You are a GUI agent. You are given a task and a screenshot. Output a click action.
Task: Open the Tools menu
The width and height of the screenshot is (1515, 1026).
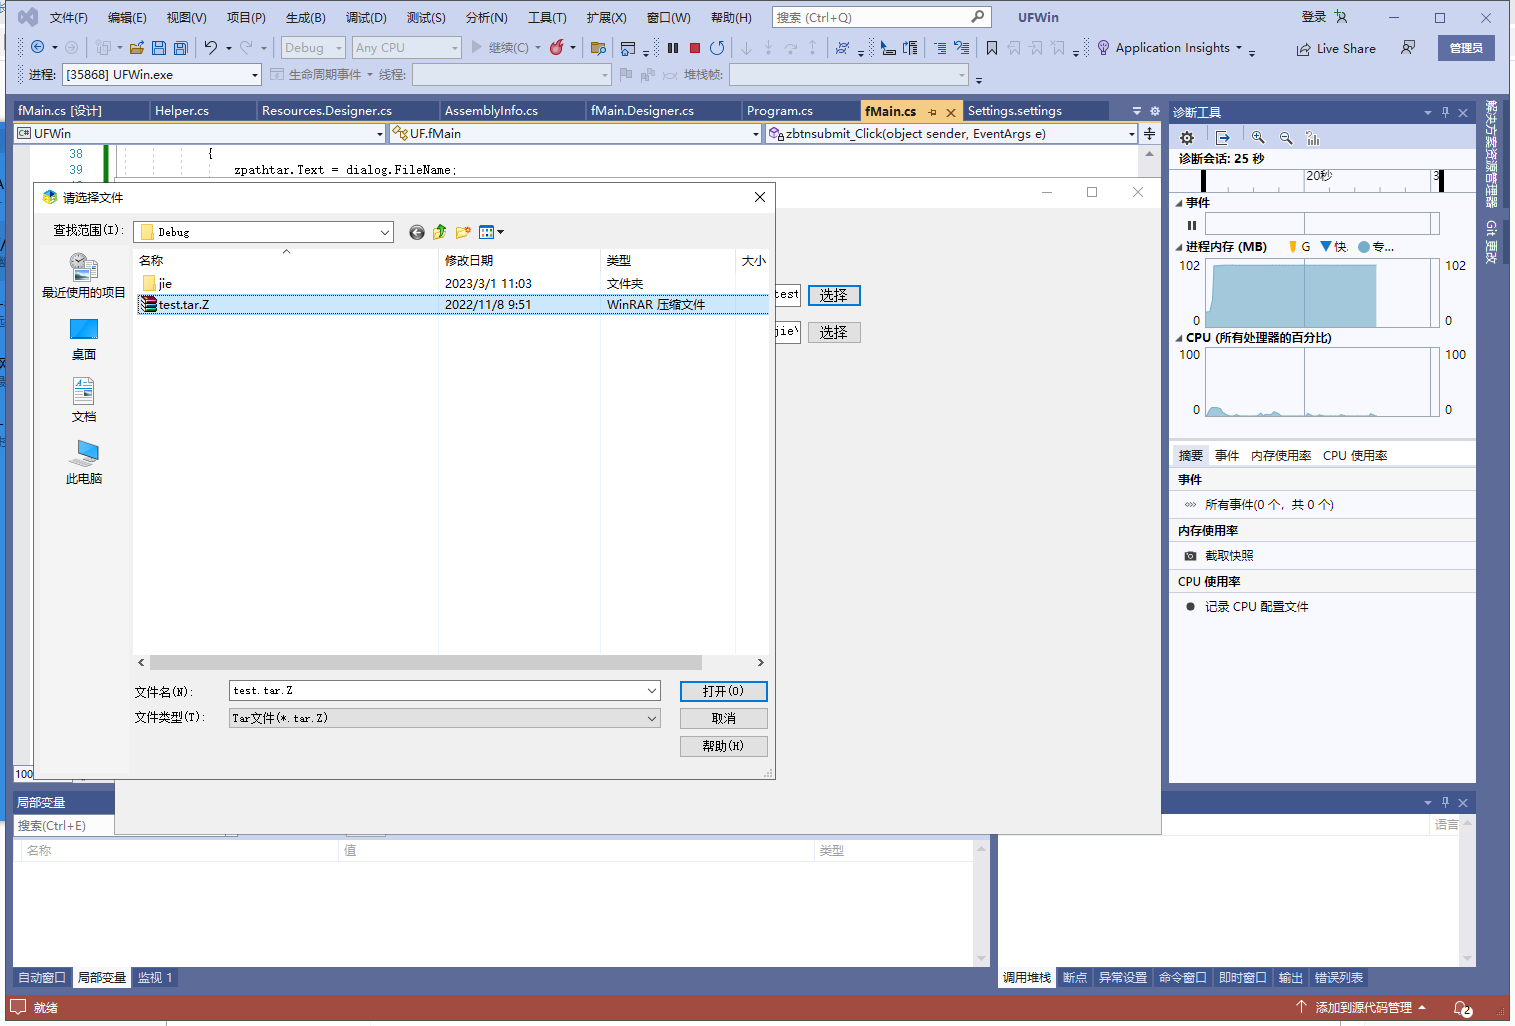pyautogui.click(x=547, y=18)
